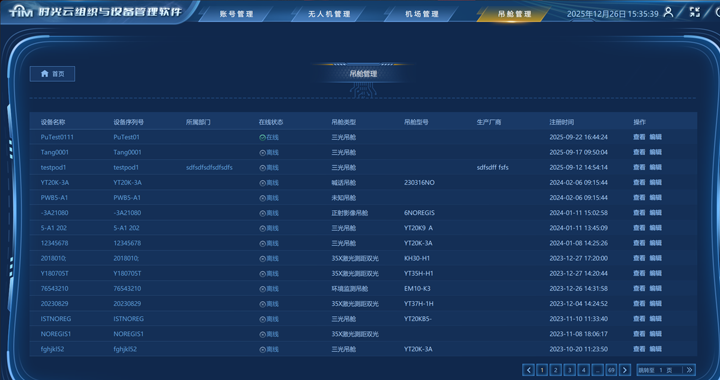Open the 机场管理 tab

point(422,14)
